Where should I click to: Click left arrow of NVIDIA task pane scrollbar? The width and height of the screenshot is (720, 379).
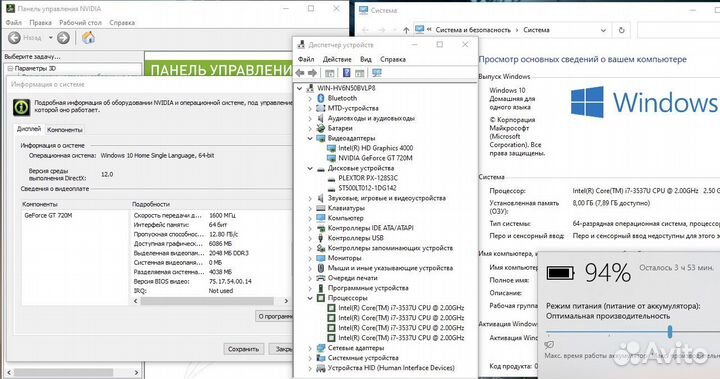(x=9, y=372)
